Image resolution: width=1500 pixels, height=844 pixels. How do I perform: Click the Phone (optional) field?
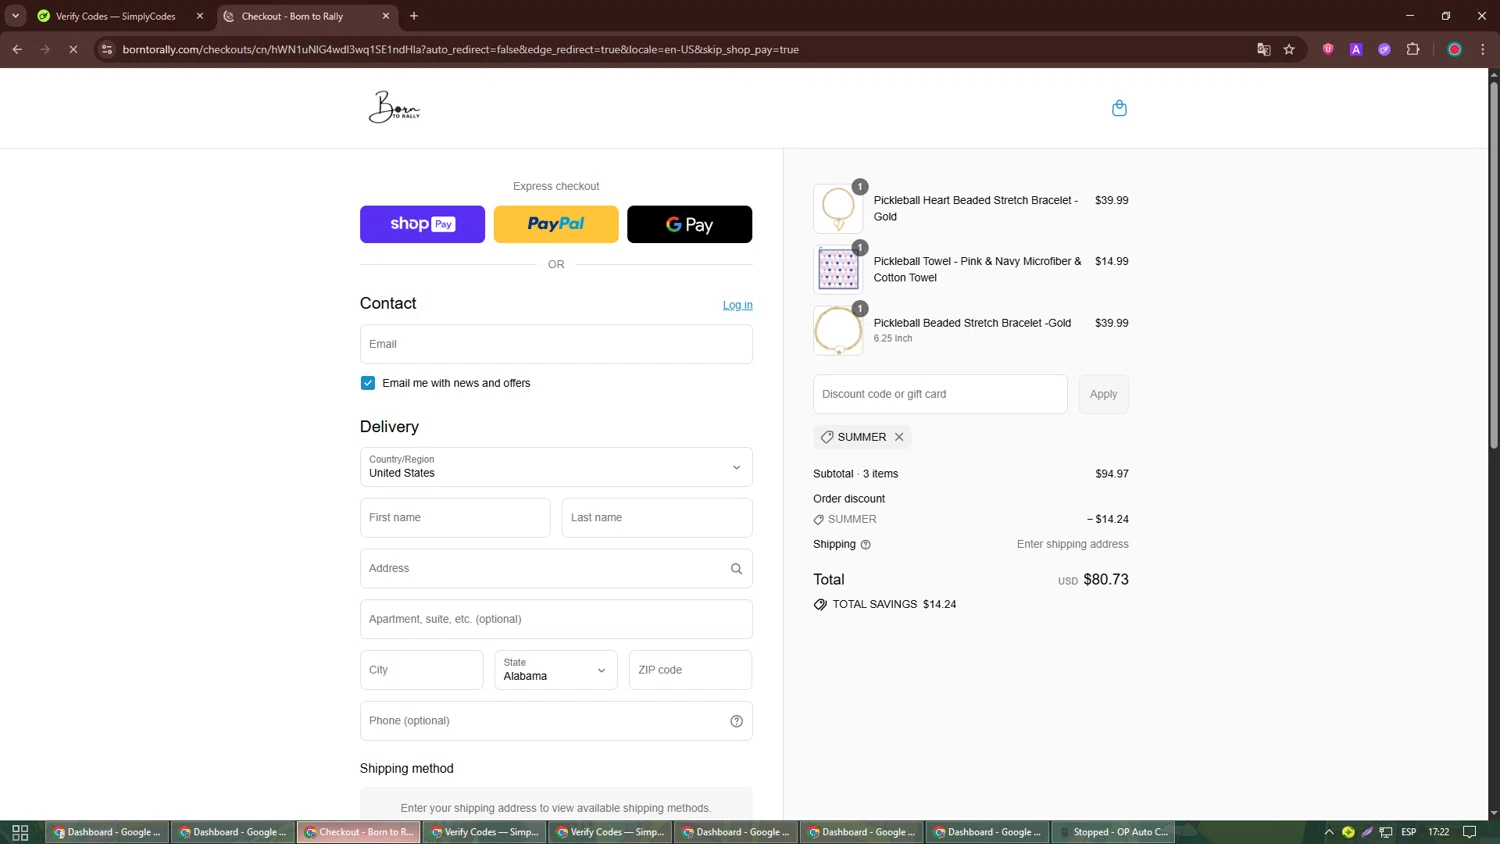click(556, 721)
